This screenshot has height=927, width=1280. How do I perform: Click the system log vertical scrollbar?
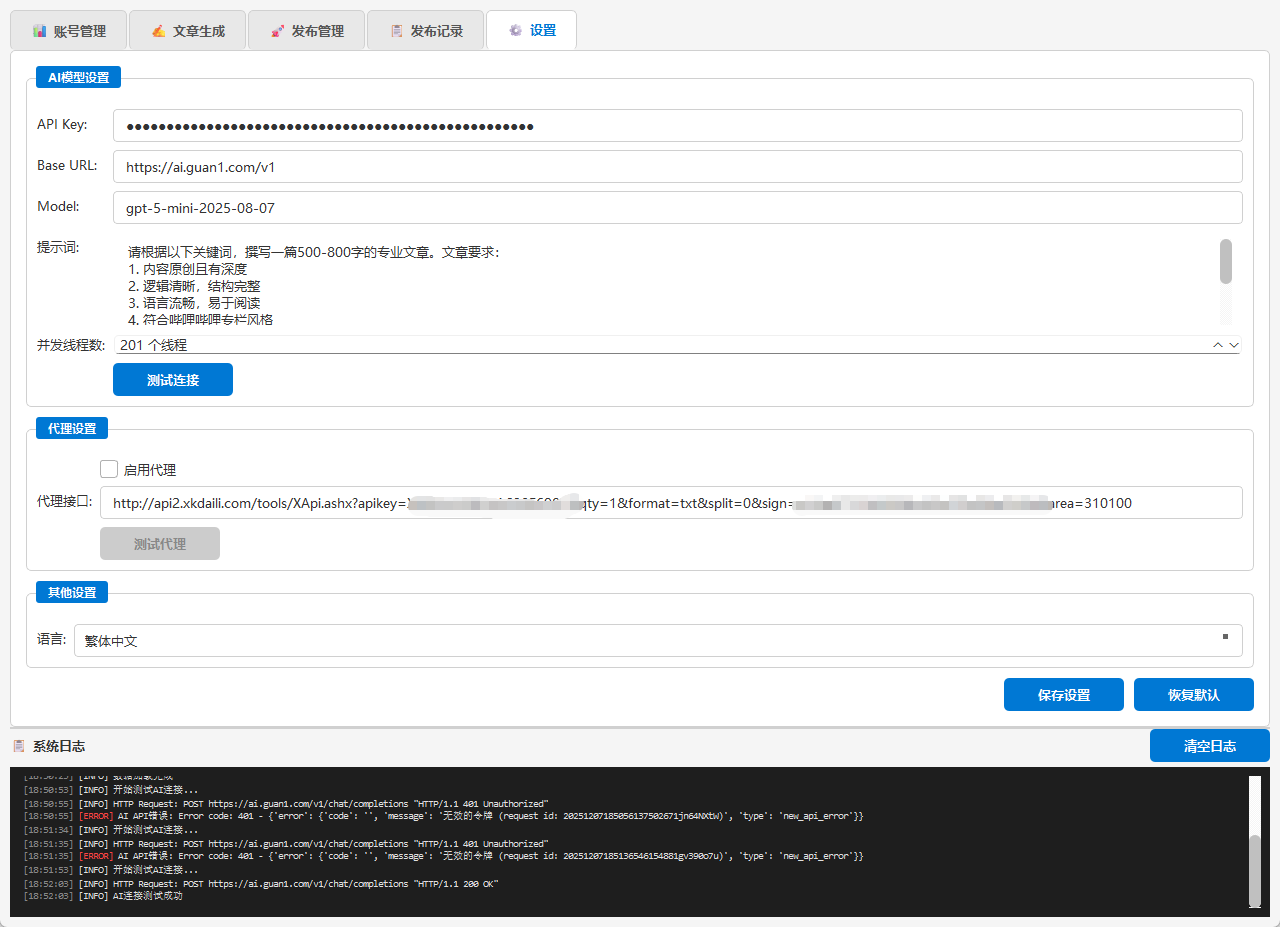[x=1254, y=868]
